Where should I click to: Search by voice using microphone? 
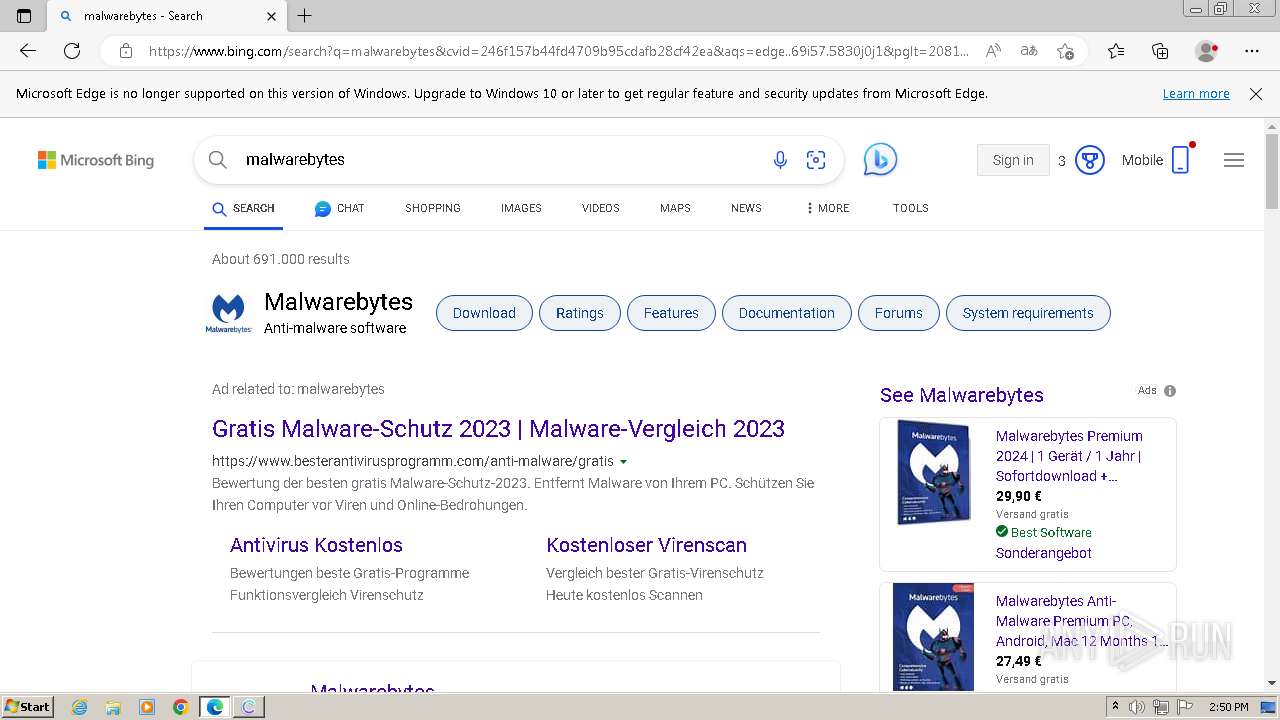(780, 160)
